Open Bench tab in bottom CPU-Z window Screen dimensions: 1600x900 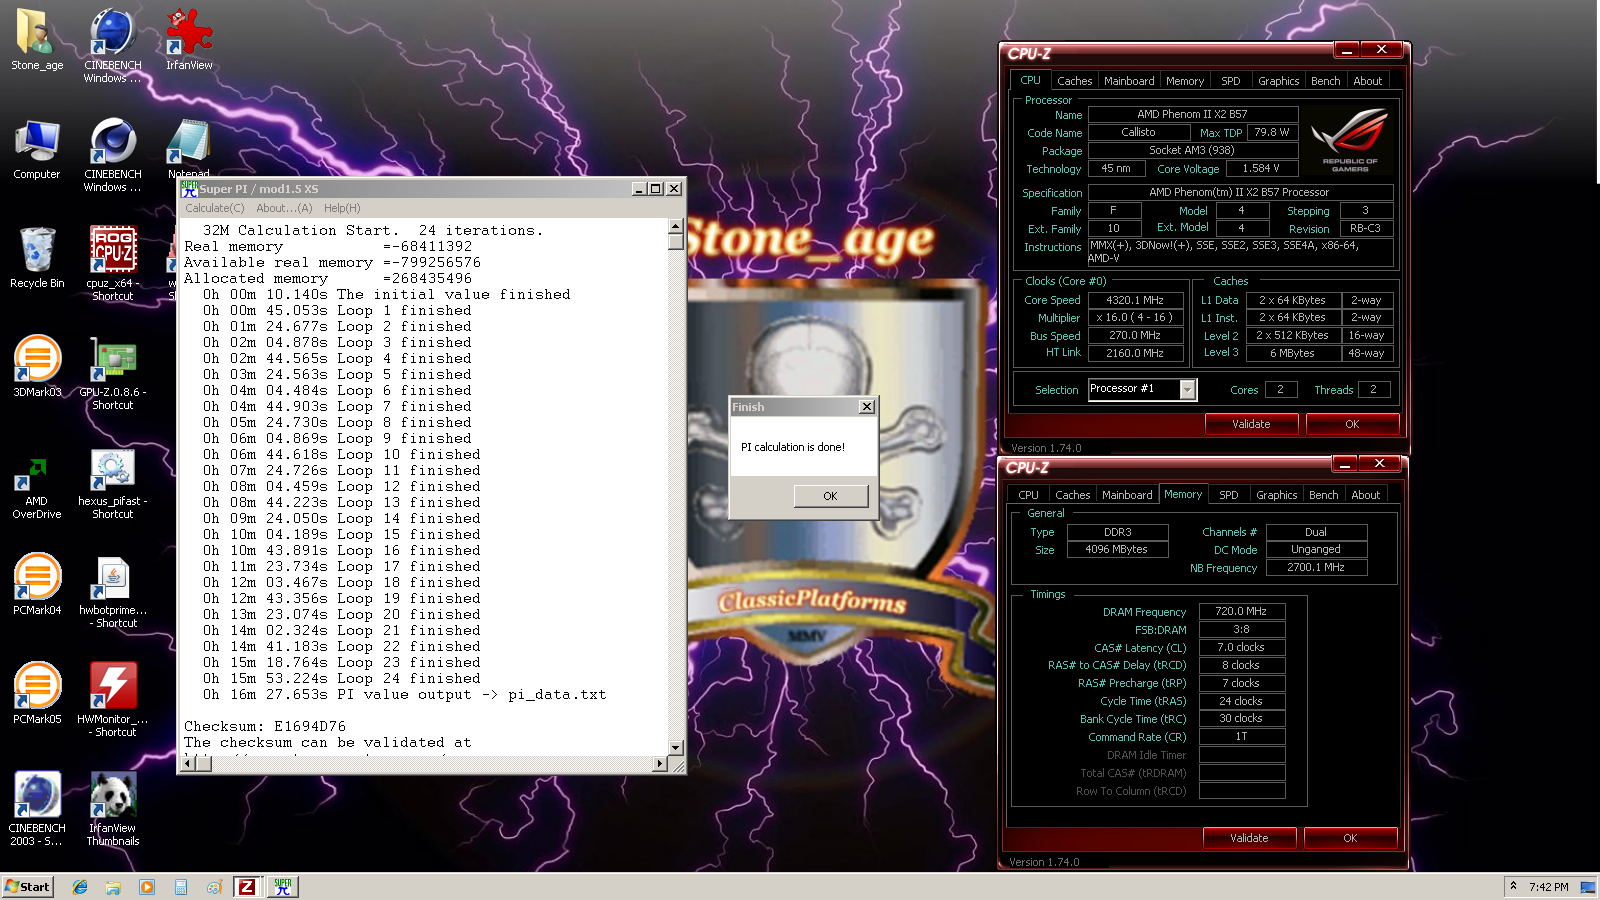pyautogui.click(x=1324, y=495)
